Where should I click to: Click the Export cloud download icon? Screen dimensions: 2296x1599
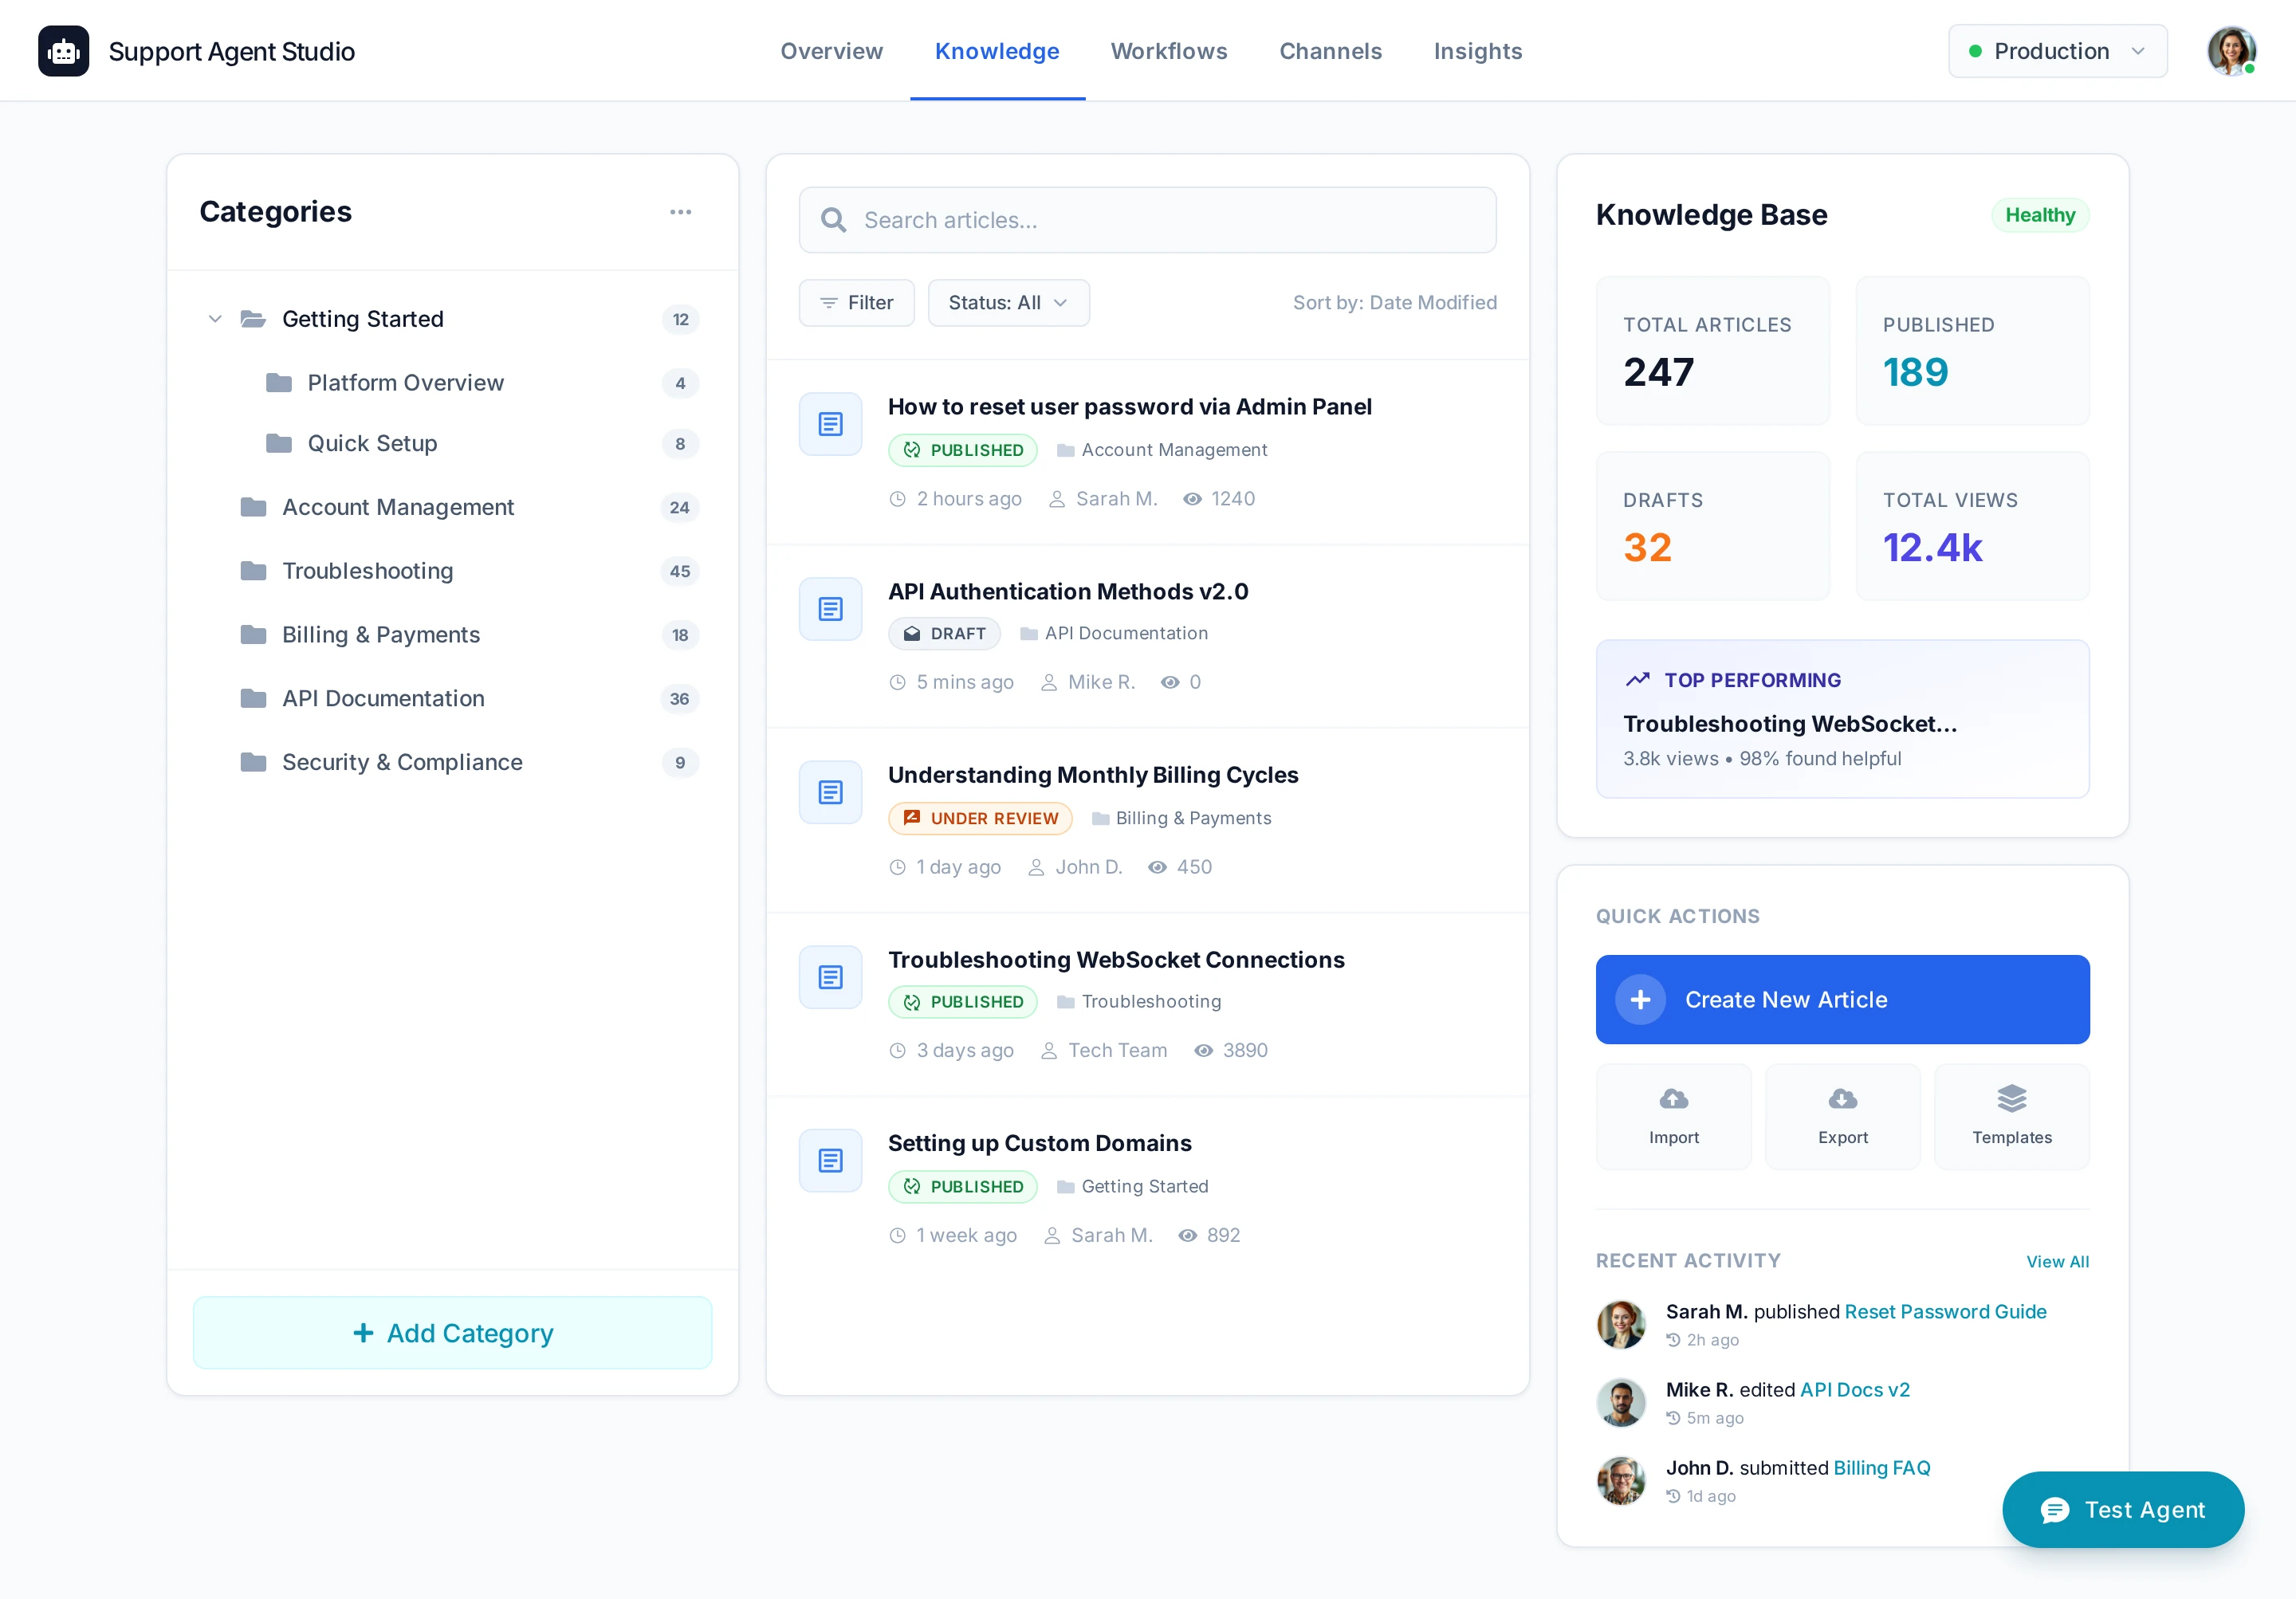coord(1842,1100)
